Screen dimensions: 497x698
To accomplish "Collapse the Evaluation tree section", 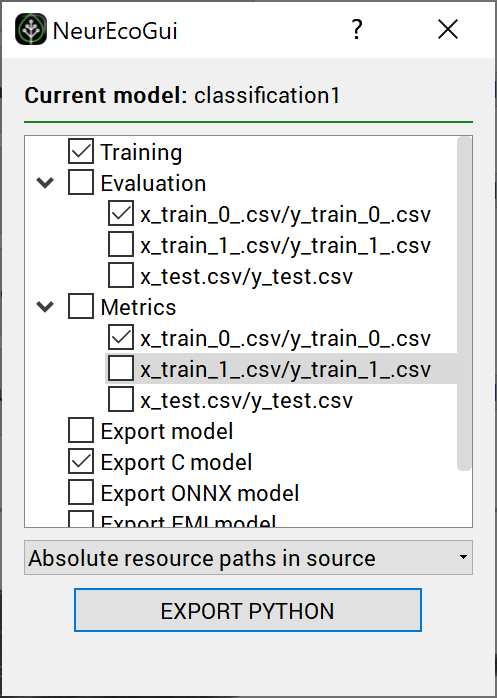I will click(45, 183).
